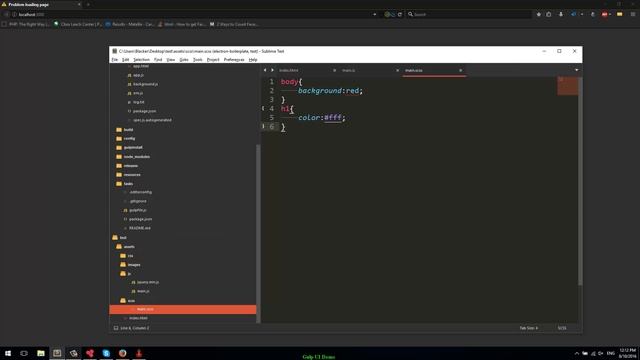
Task: Toggle the sidebar icon in status bar
Action: pyautogui.click(x=116, y=328)
